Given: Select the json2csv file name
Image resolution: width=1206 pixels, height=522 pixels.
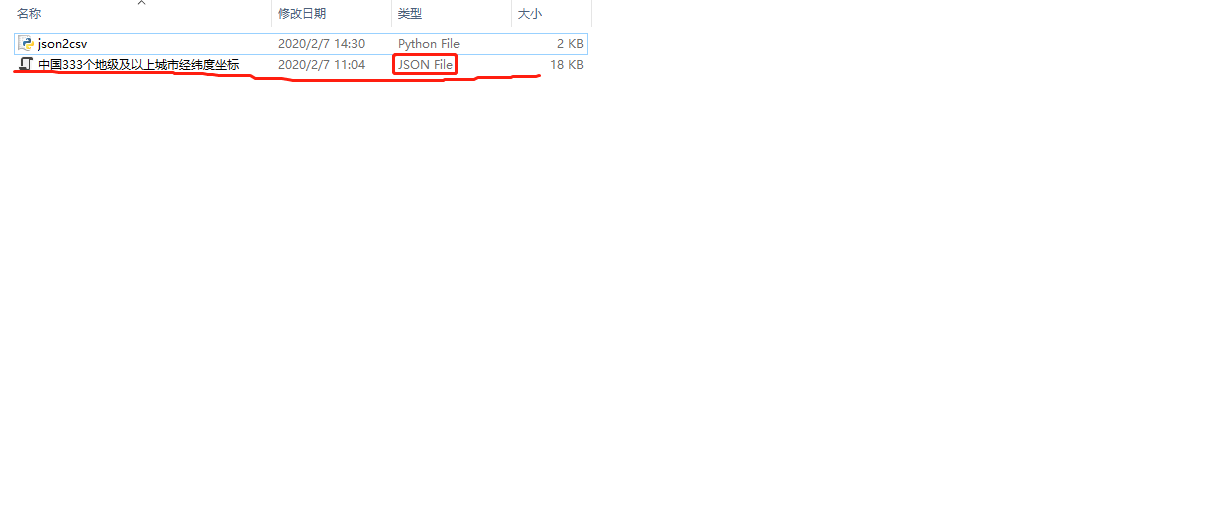Looking at the screenshot, I should click(x=63, y=44).
